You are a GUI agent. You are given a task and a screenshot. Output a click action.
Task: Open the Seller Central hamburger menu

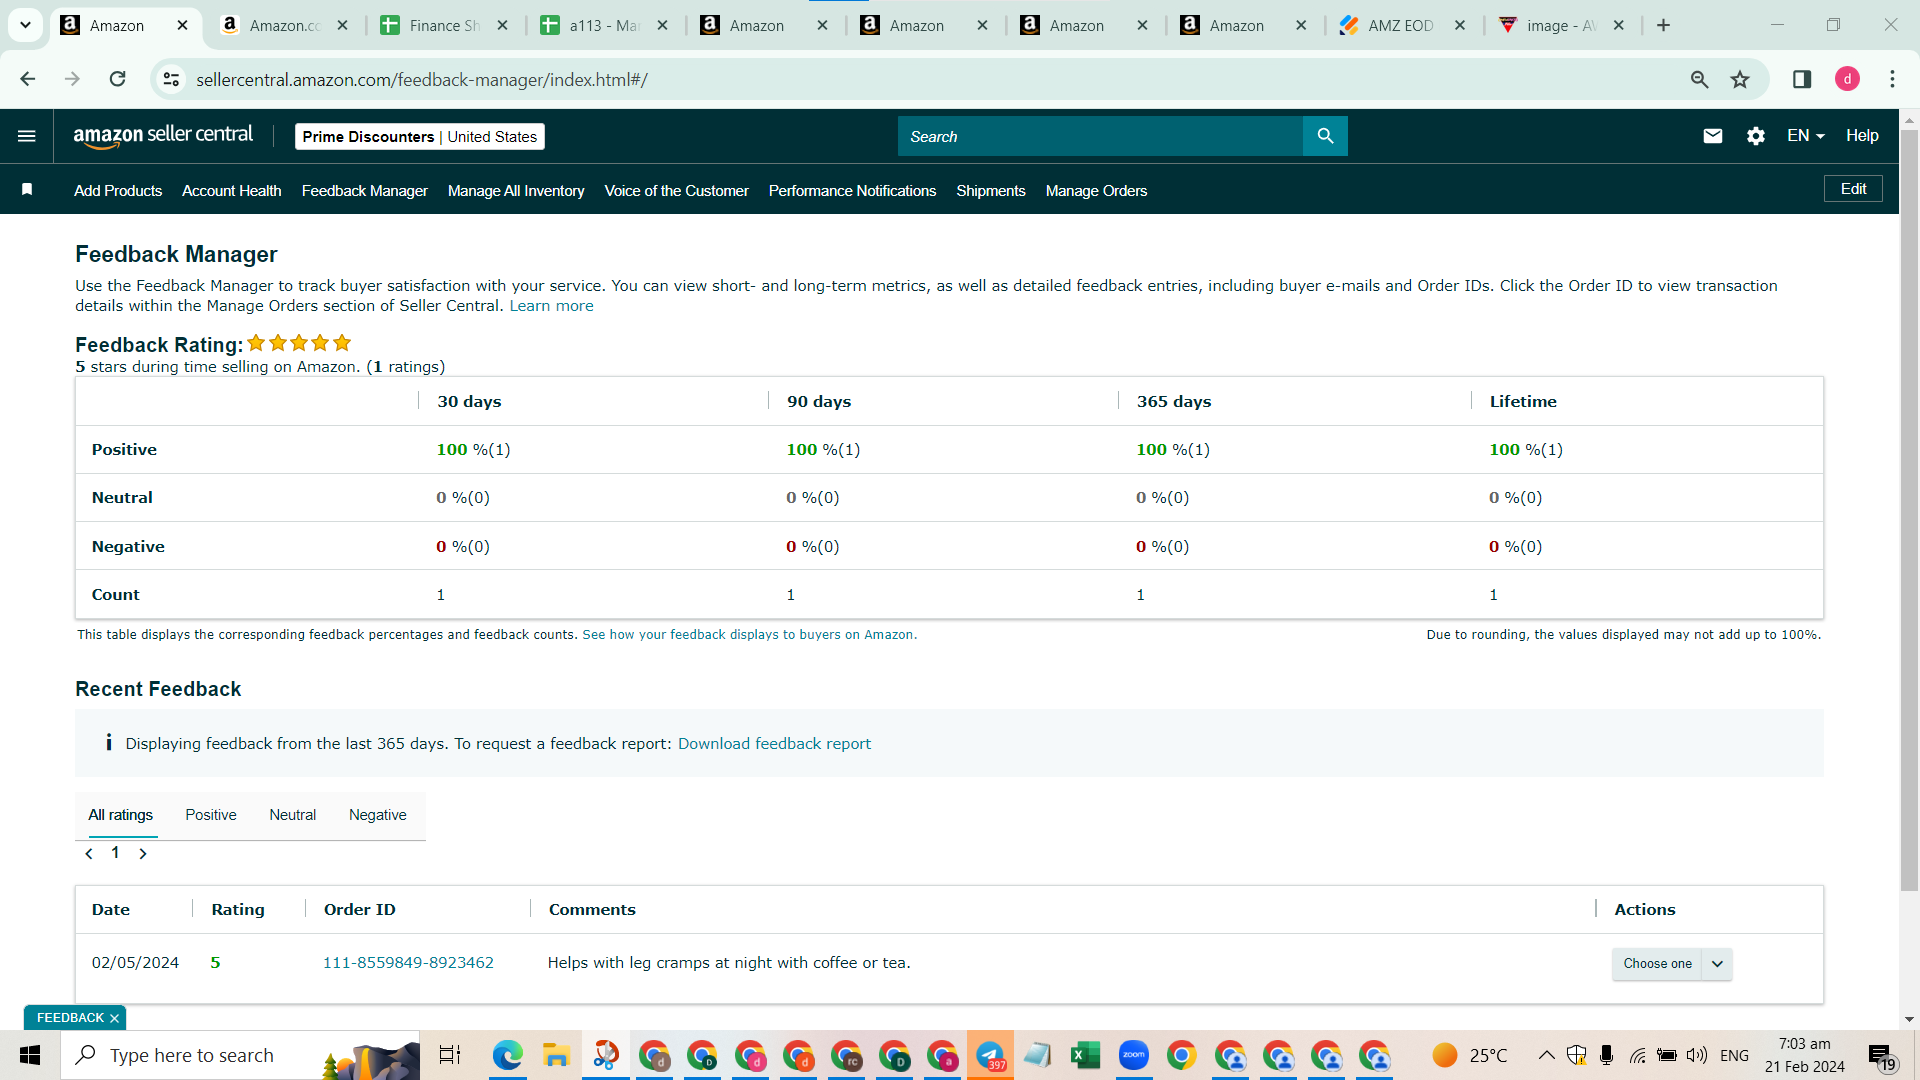pos(27,136)
